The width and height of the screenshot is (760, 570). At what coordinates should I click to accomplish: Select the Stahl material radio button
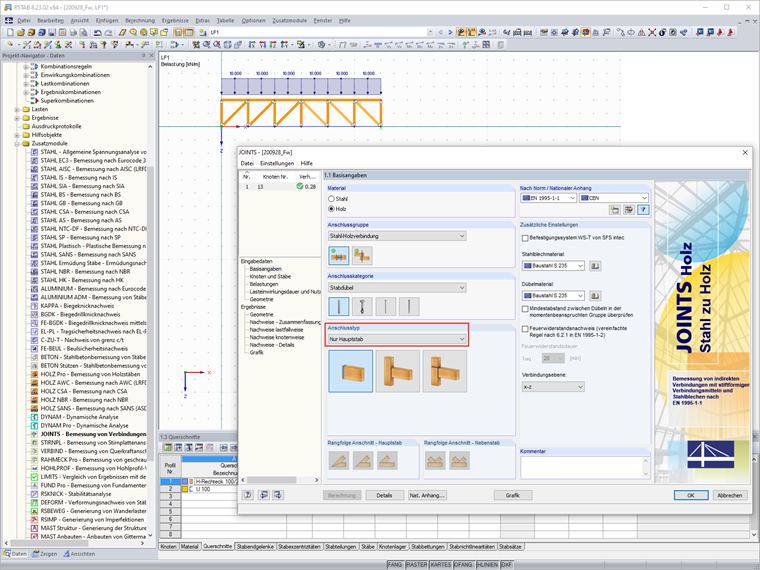point(332,199)
